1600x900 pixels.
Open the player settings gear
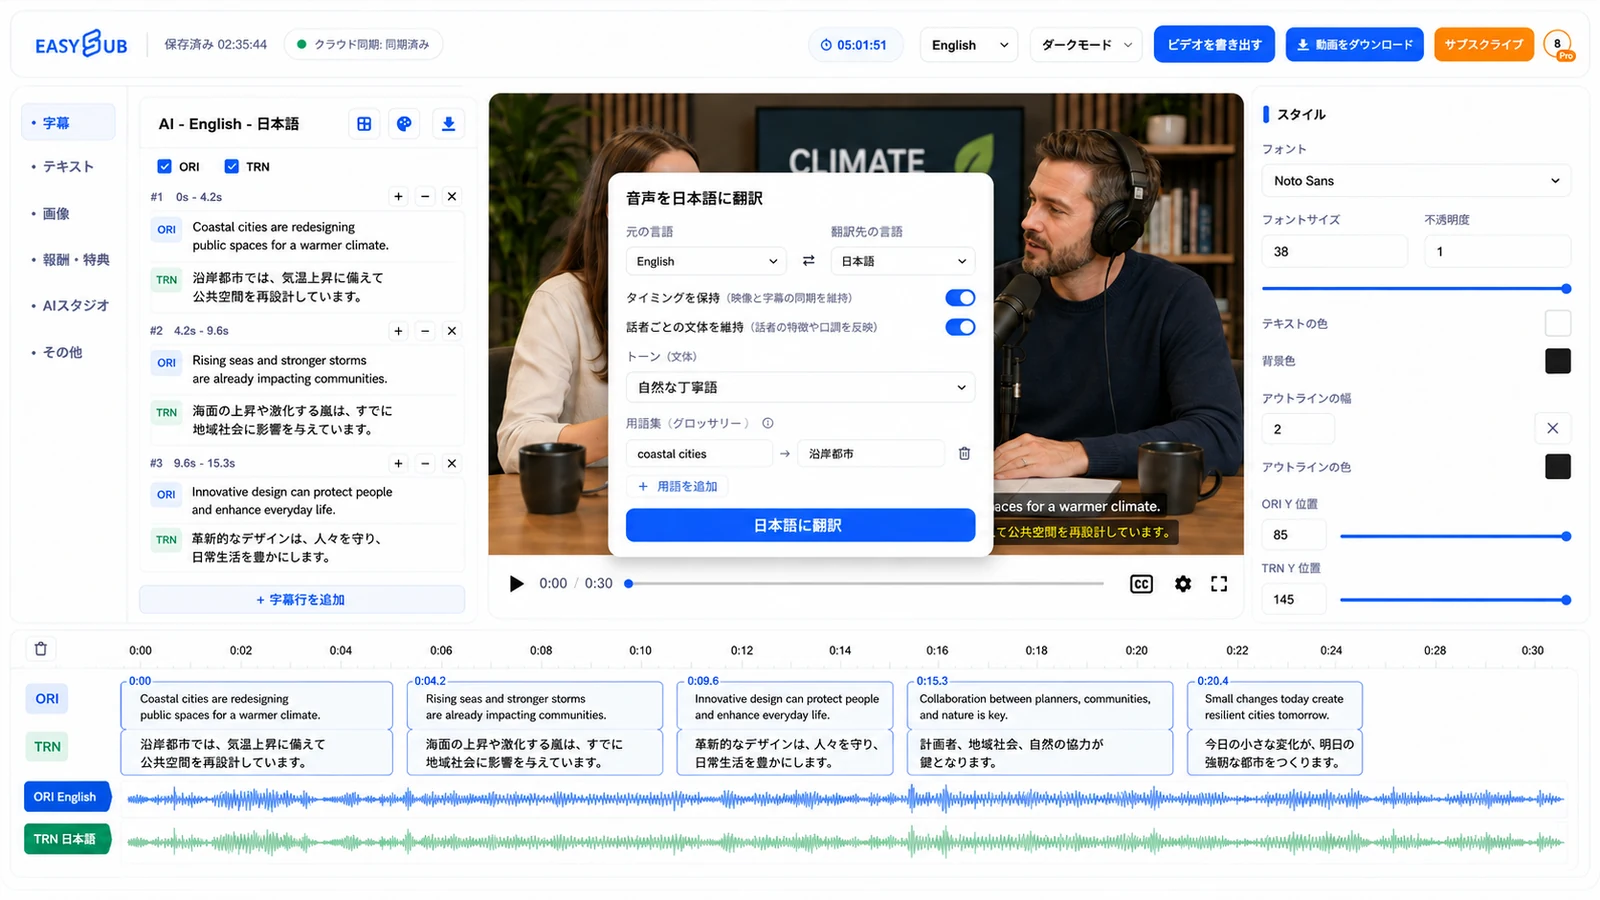coord(1183,584)
